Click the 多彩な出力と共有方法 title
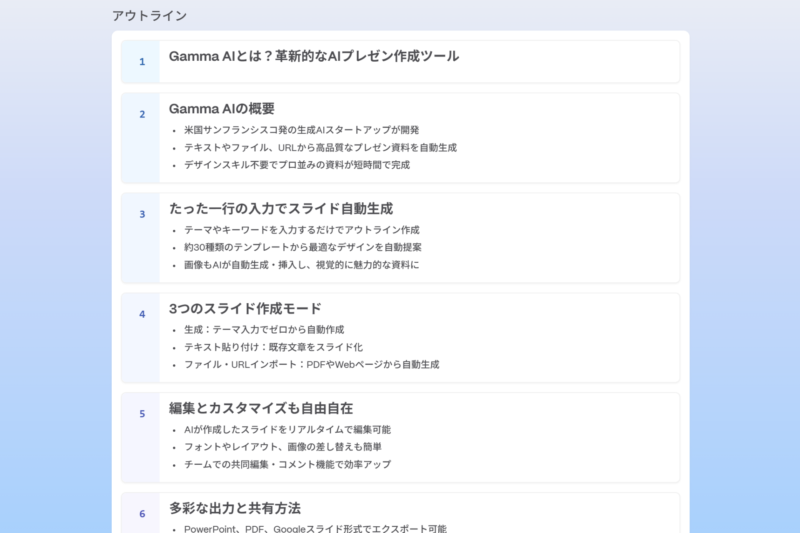 [x=235, y=508]
